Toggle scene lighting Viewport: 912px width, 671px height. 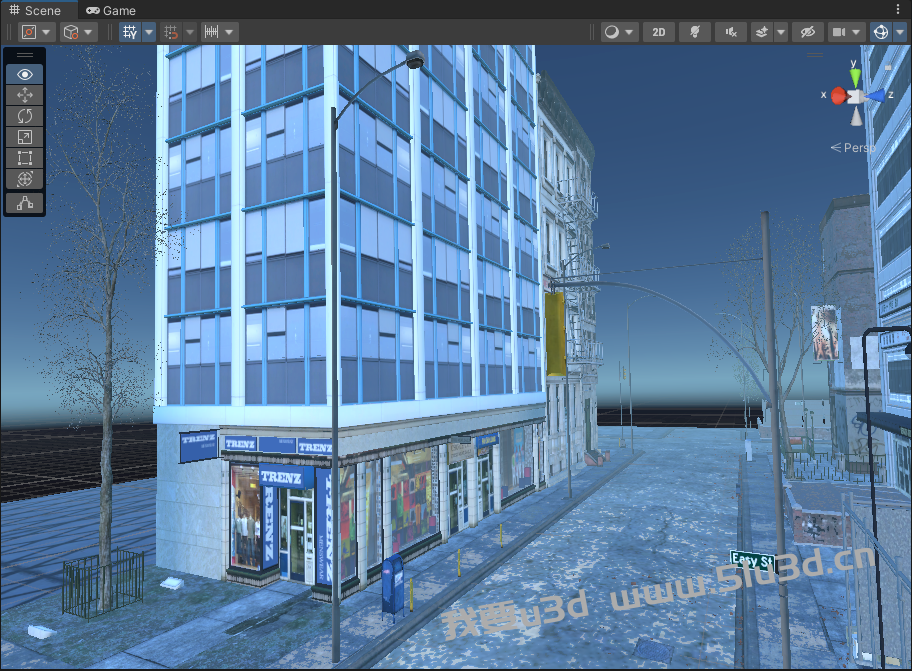pos(695,32)
